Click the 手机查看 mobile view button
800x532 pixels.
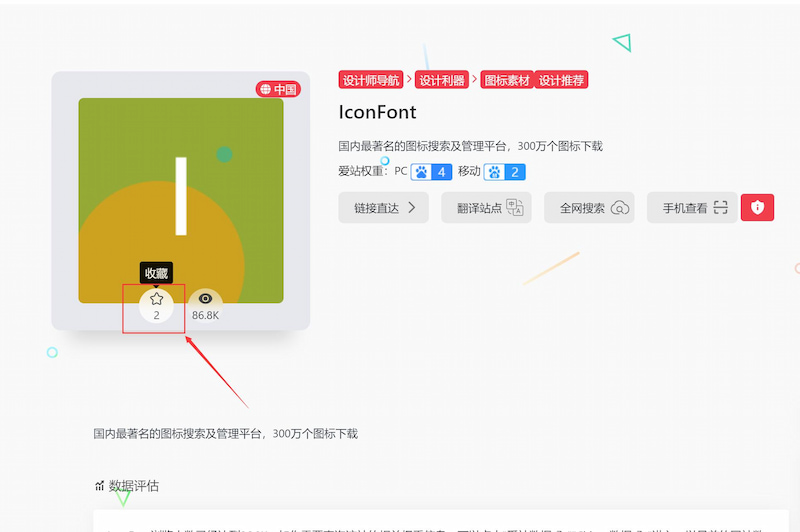[x=692, y=208]
